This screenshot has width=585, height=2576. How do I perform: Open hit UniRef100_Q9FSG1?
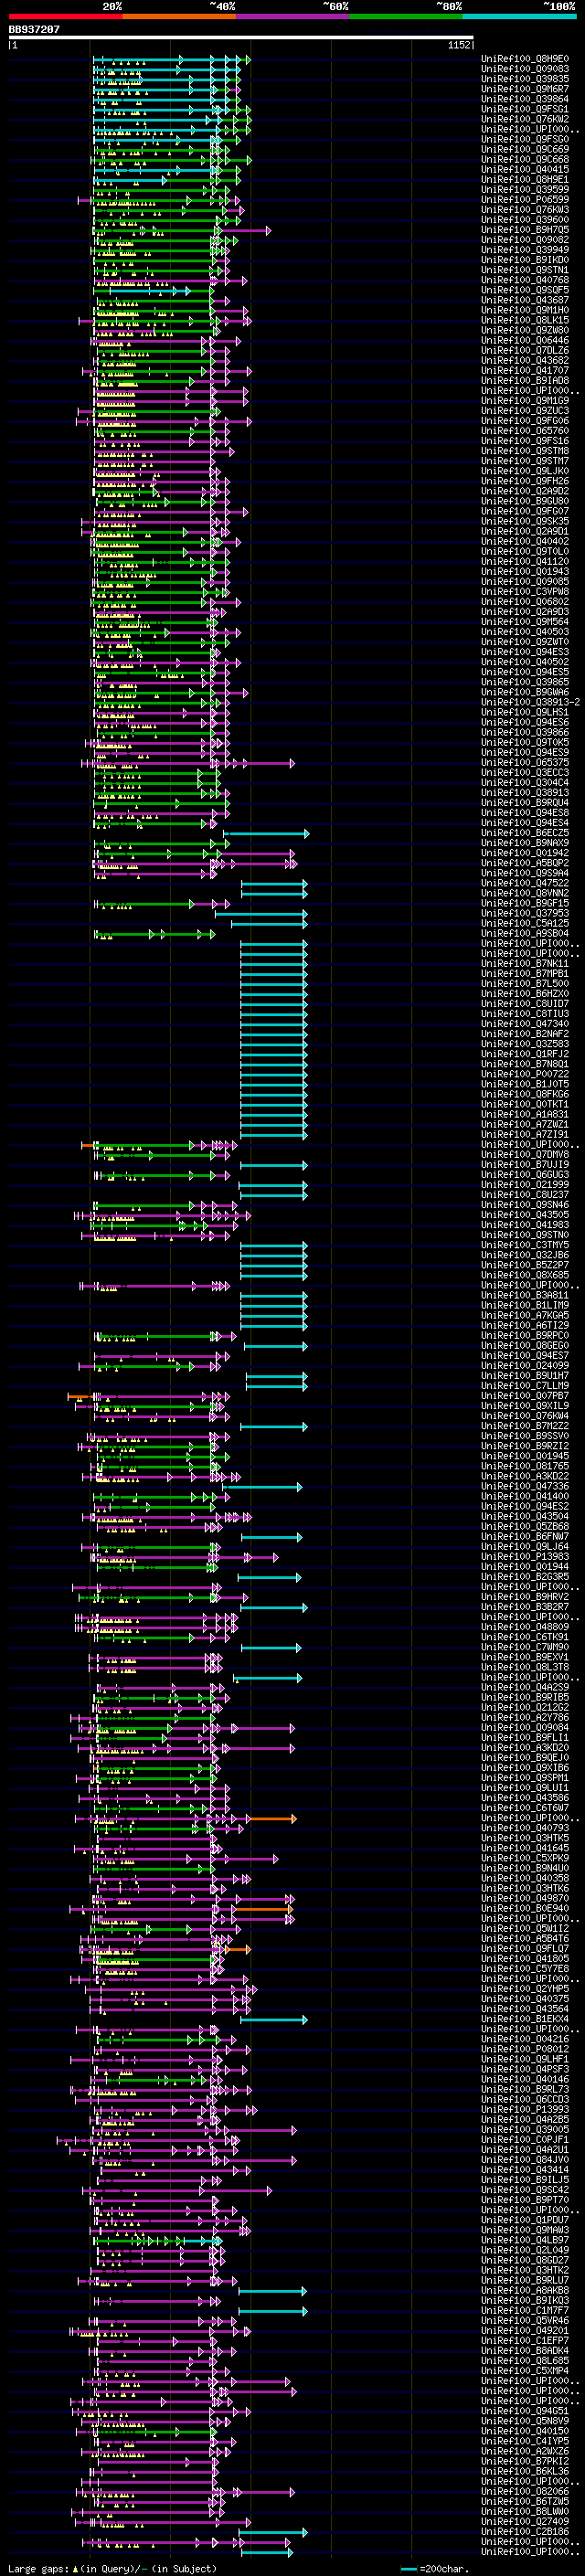pos(525,109)
